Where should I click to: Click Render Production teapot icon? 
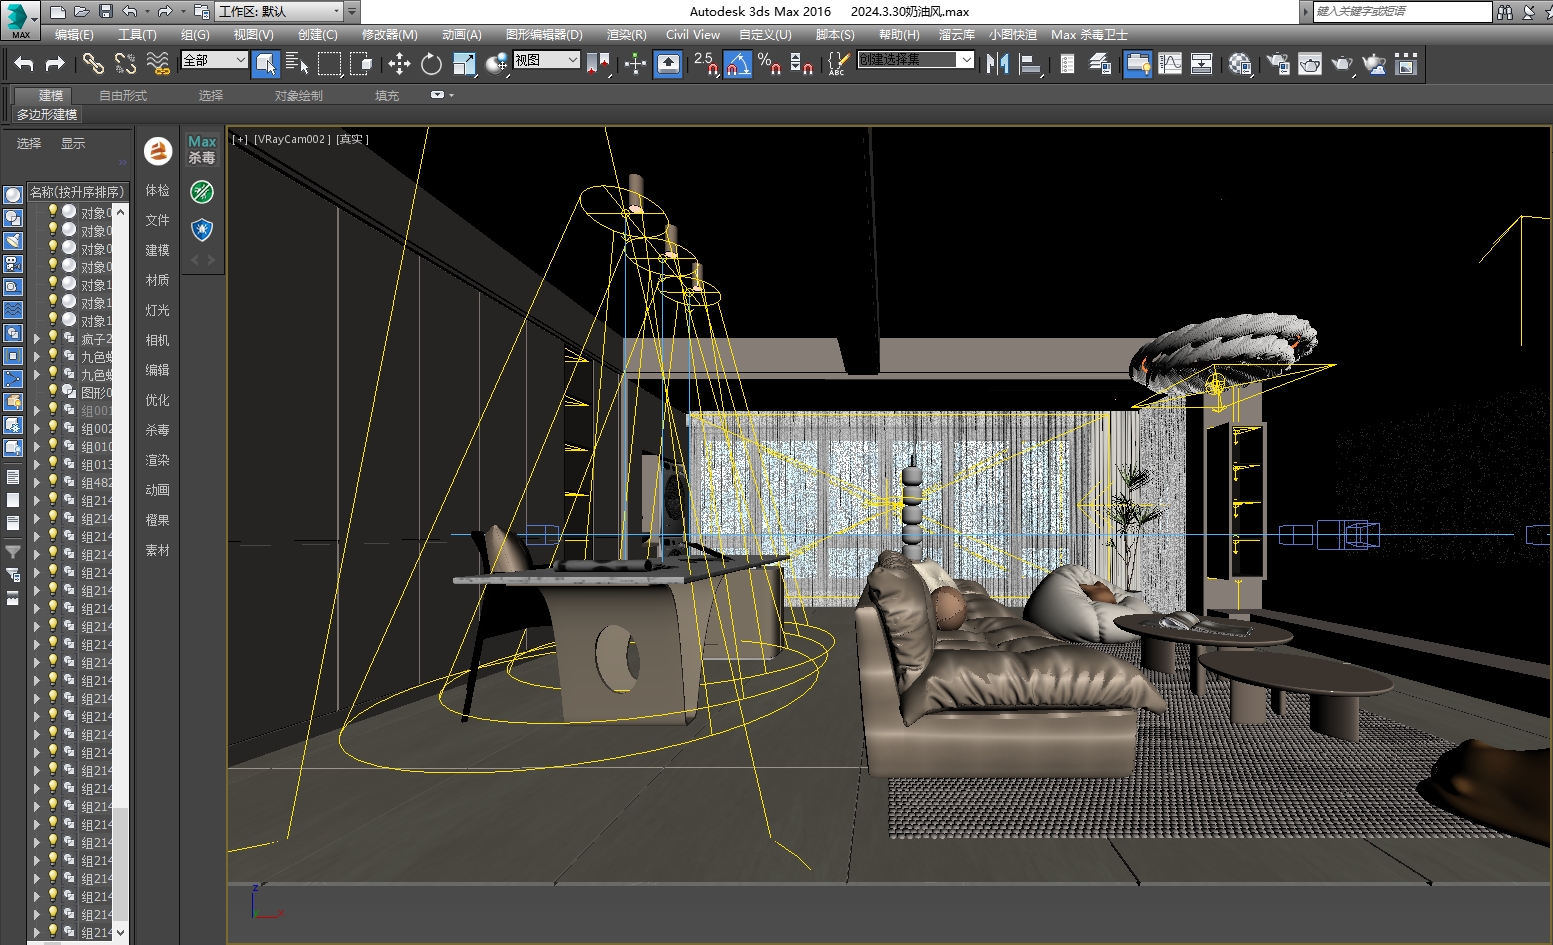point(1342,64)
